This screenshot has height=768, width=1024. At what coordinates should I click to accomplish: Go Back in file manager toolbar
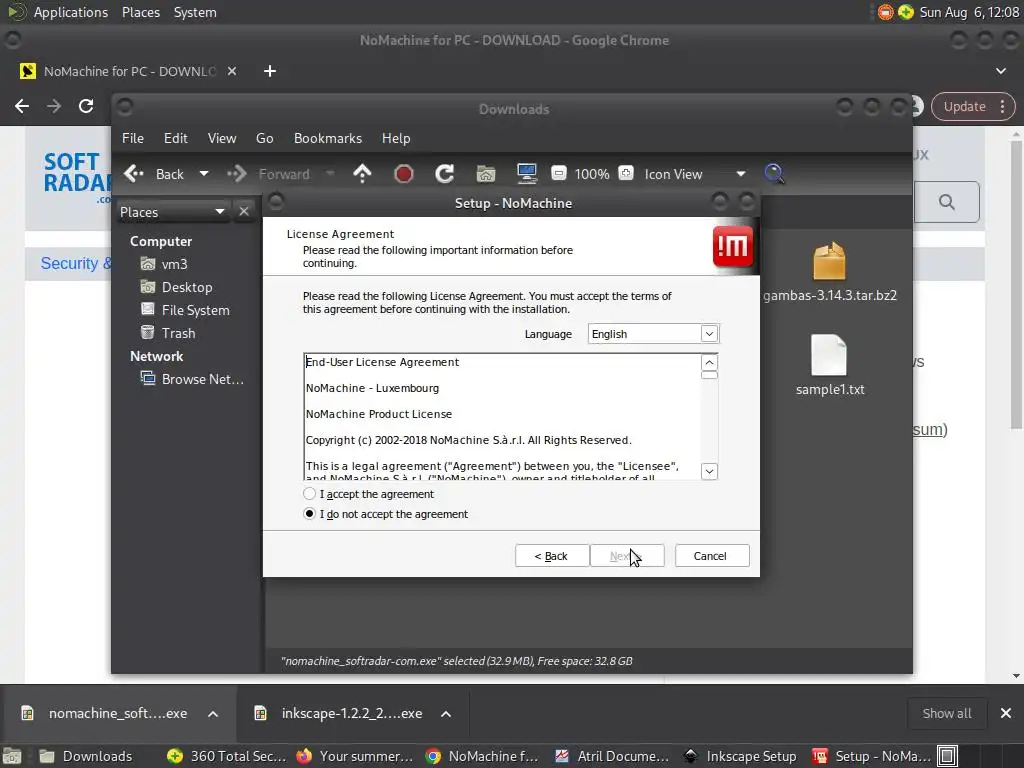click(x=154, y=174)
